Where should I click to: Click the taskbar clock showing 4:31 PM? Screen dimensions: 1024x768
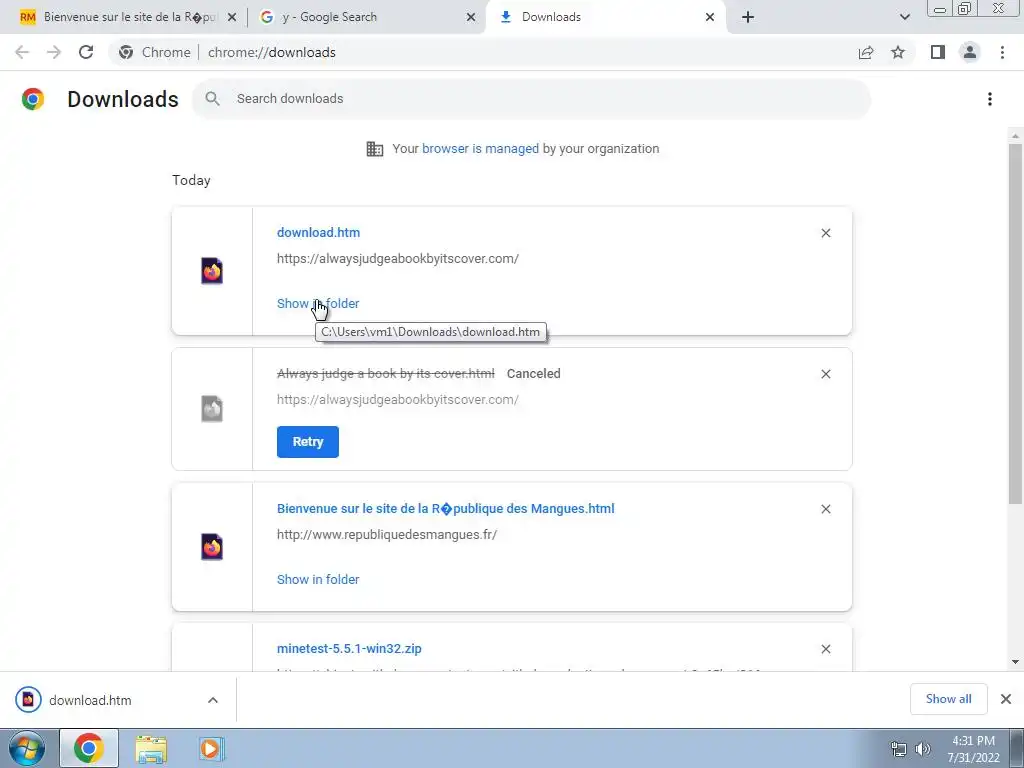click(x=973, y=749)
